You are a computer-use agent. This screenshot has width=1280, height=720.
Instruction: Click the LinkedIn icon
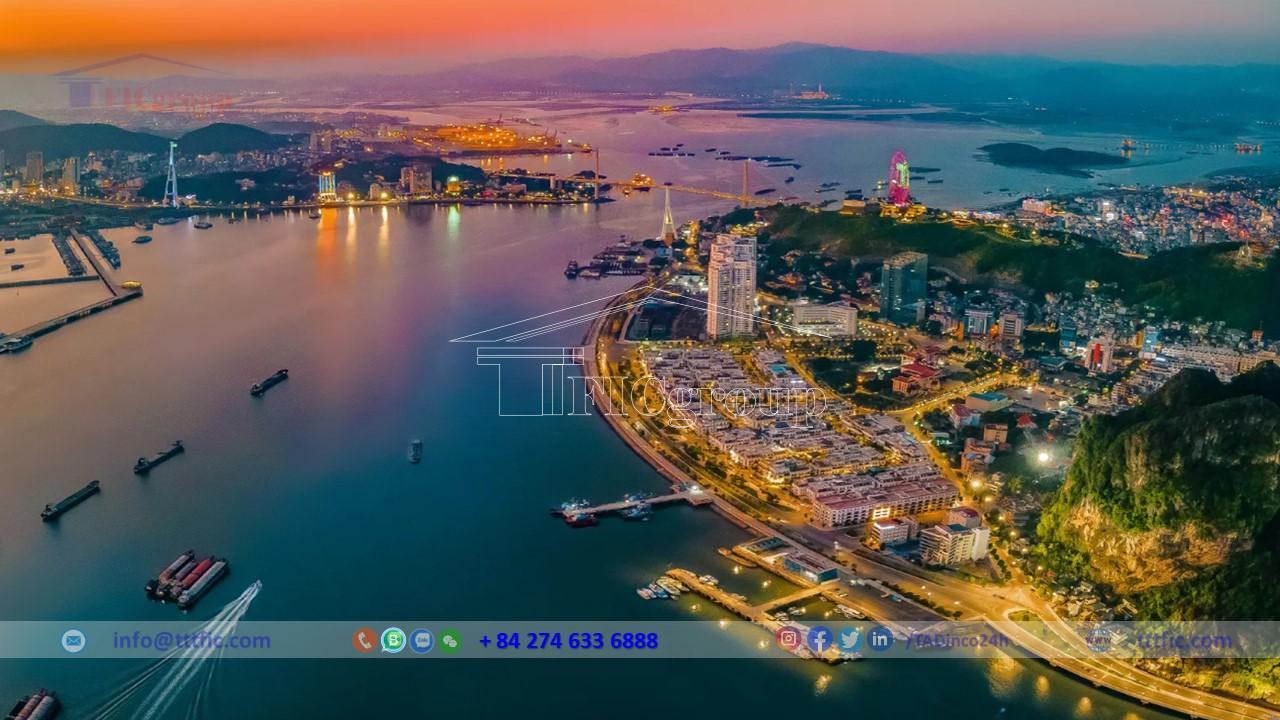880,639
